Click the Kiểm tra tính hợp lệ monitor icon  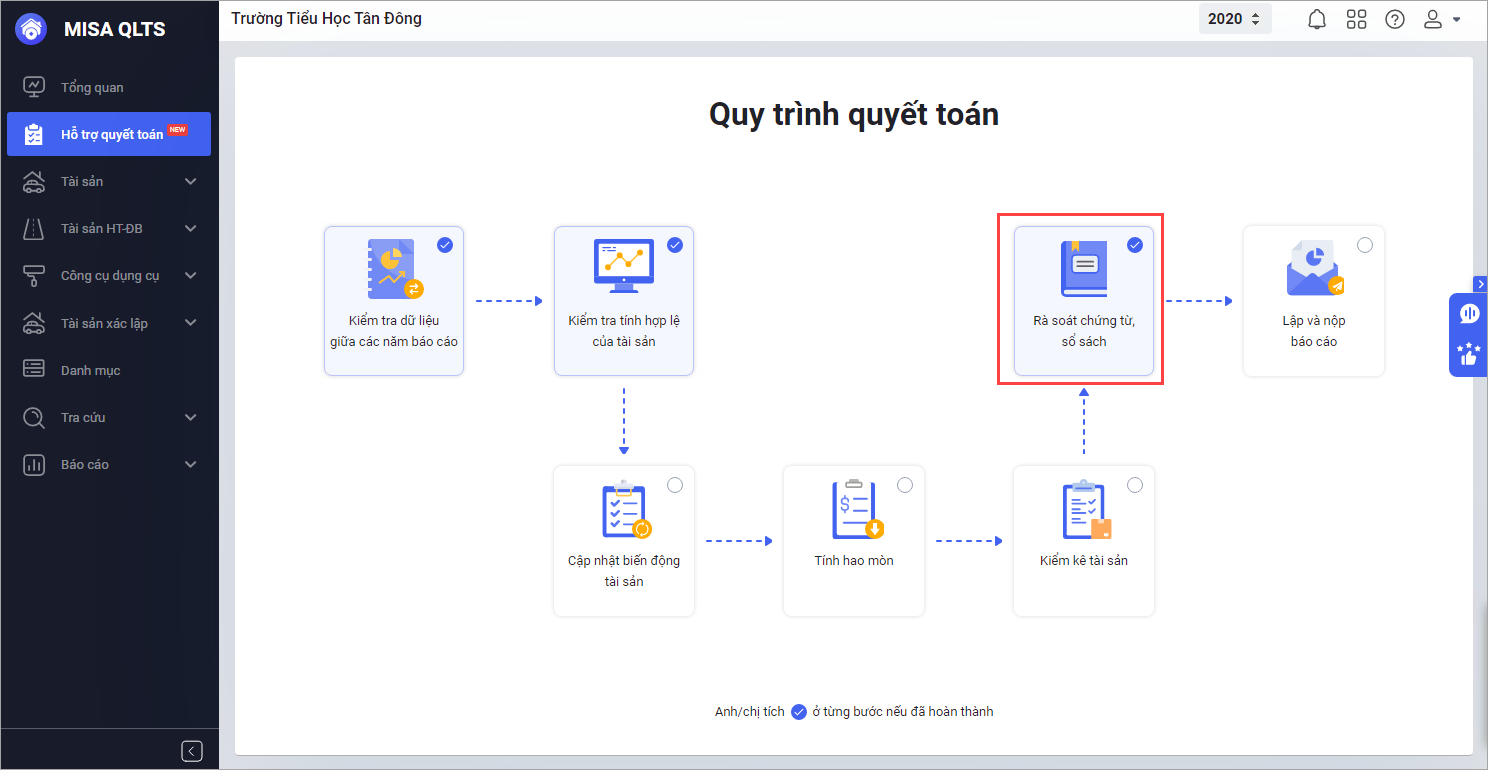pos(624,266)
